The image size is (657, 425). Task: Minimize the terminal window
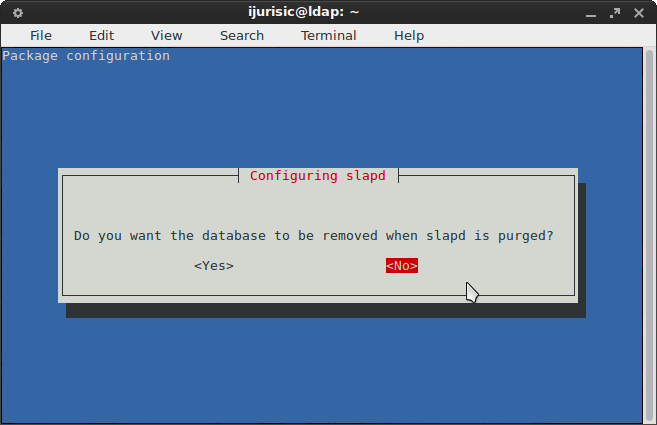(x=591, y=14)
